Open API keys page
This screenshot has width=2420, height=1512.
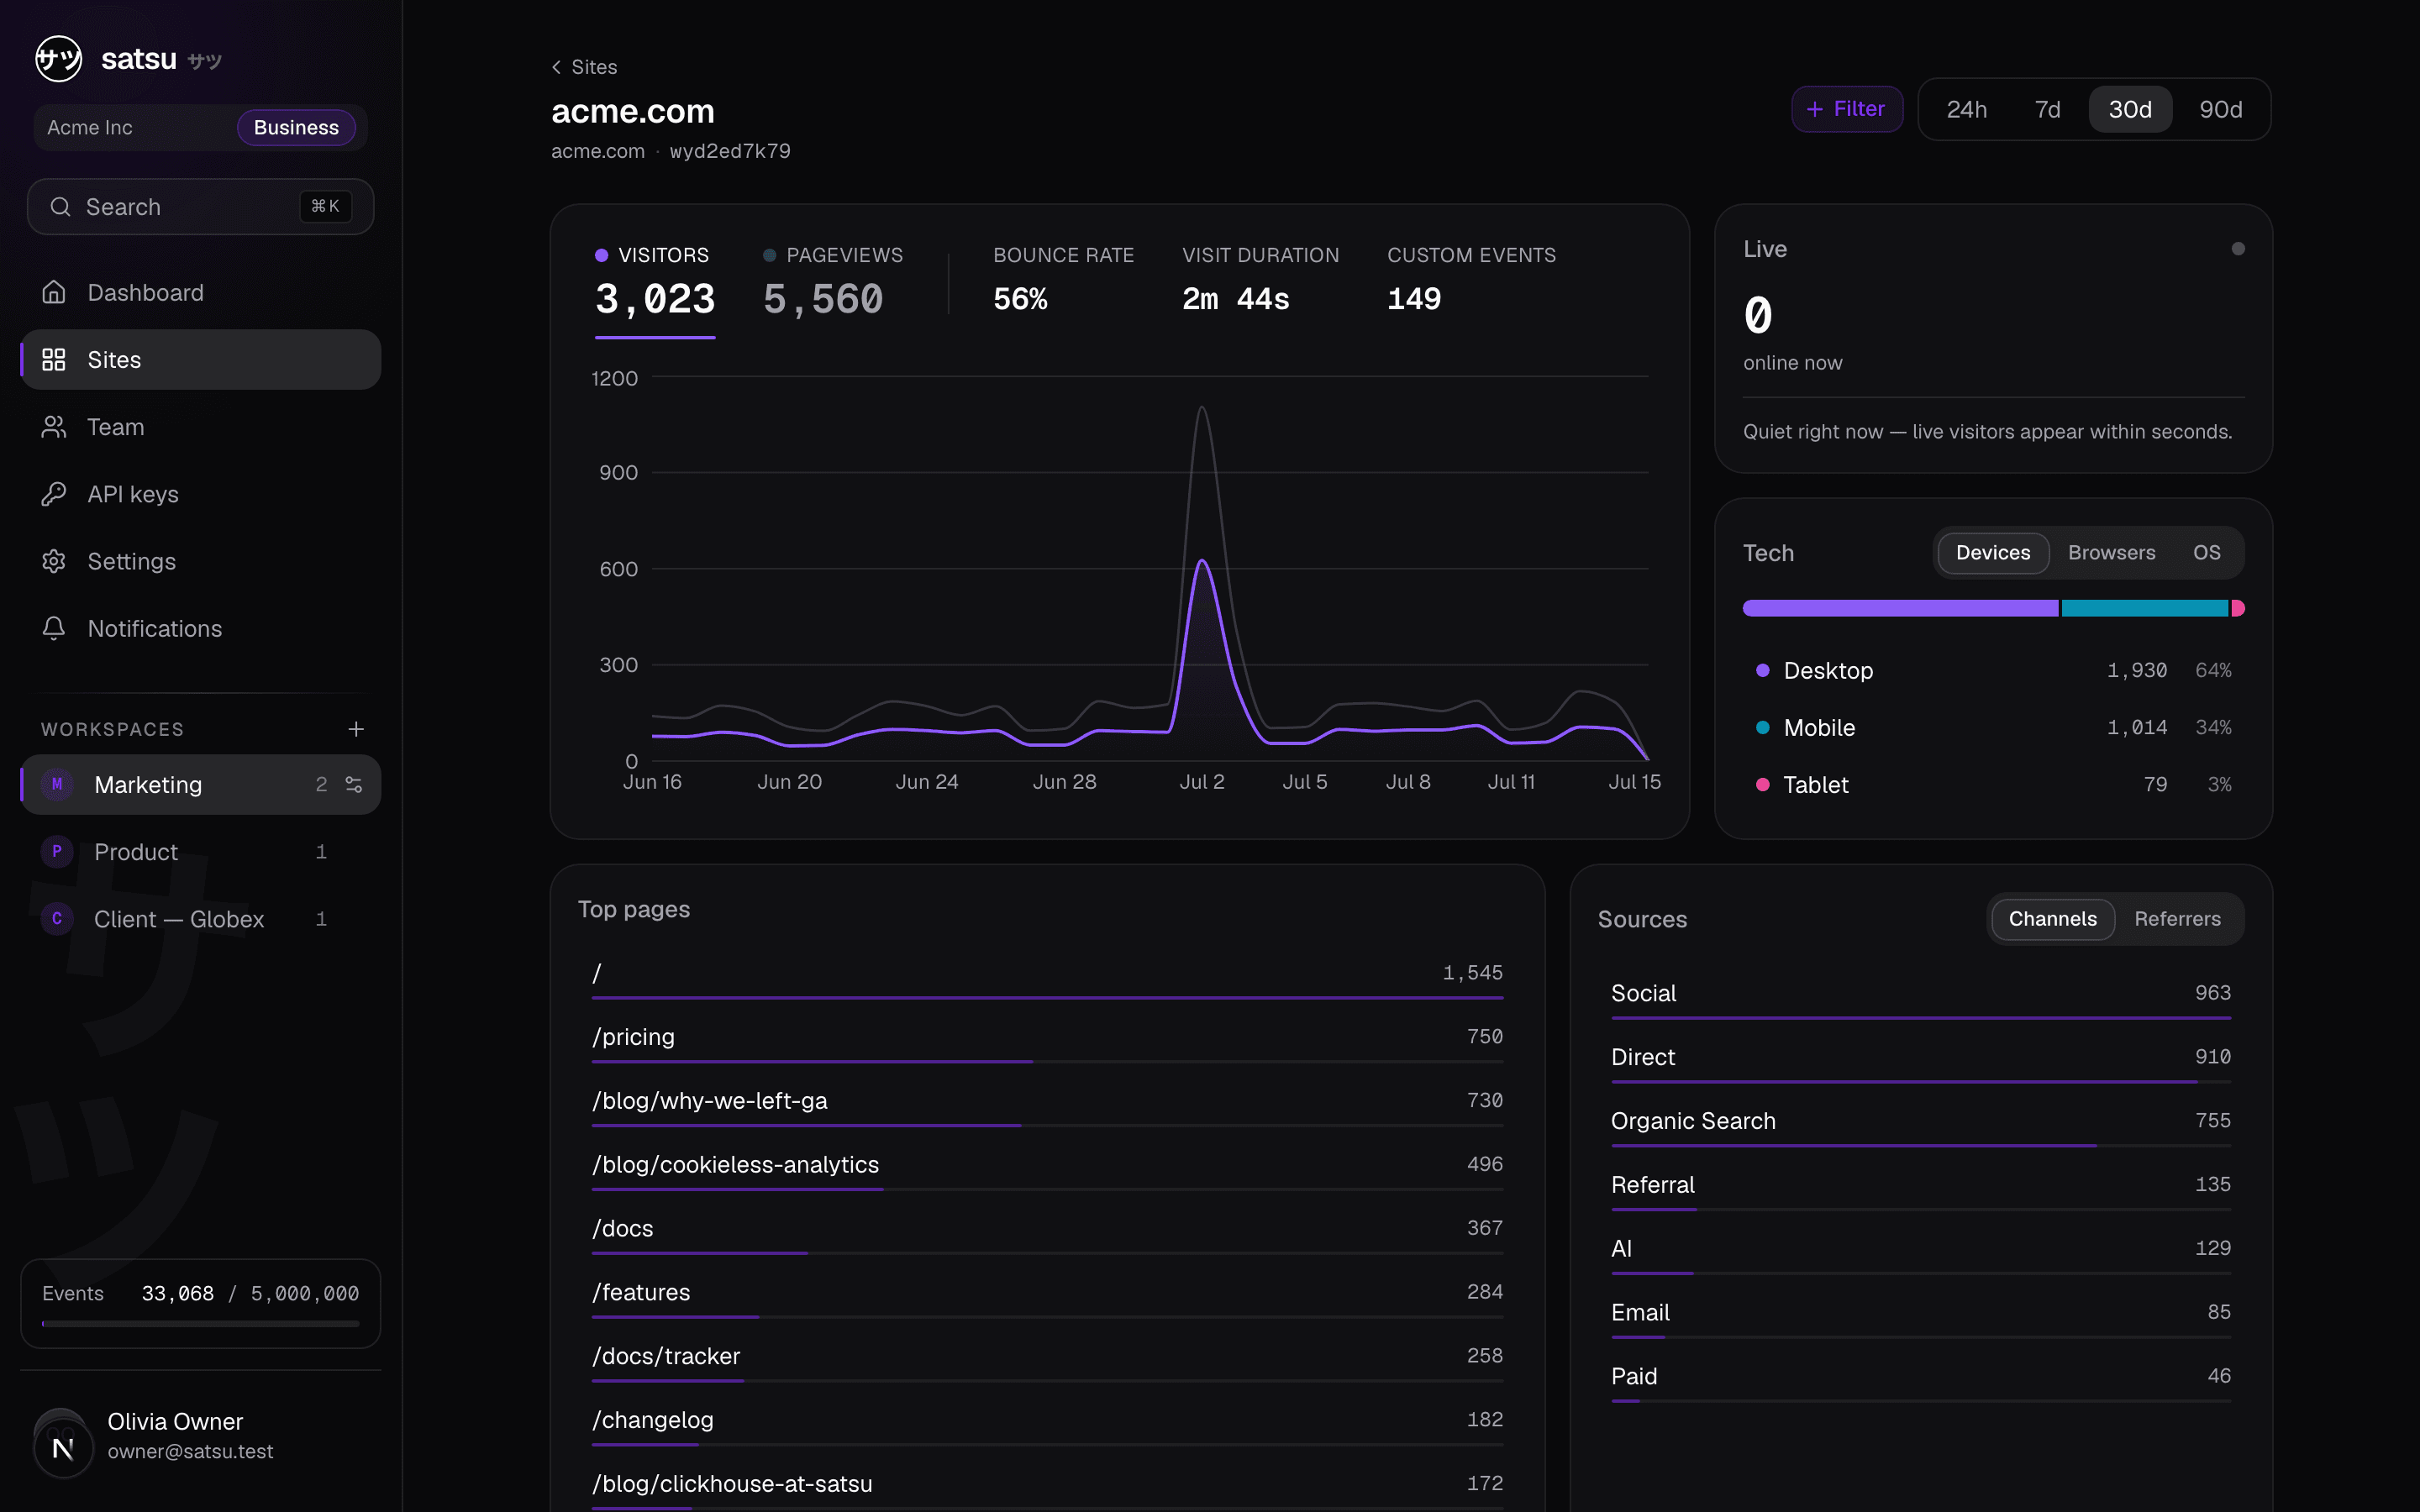200,494
